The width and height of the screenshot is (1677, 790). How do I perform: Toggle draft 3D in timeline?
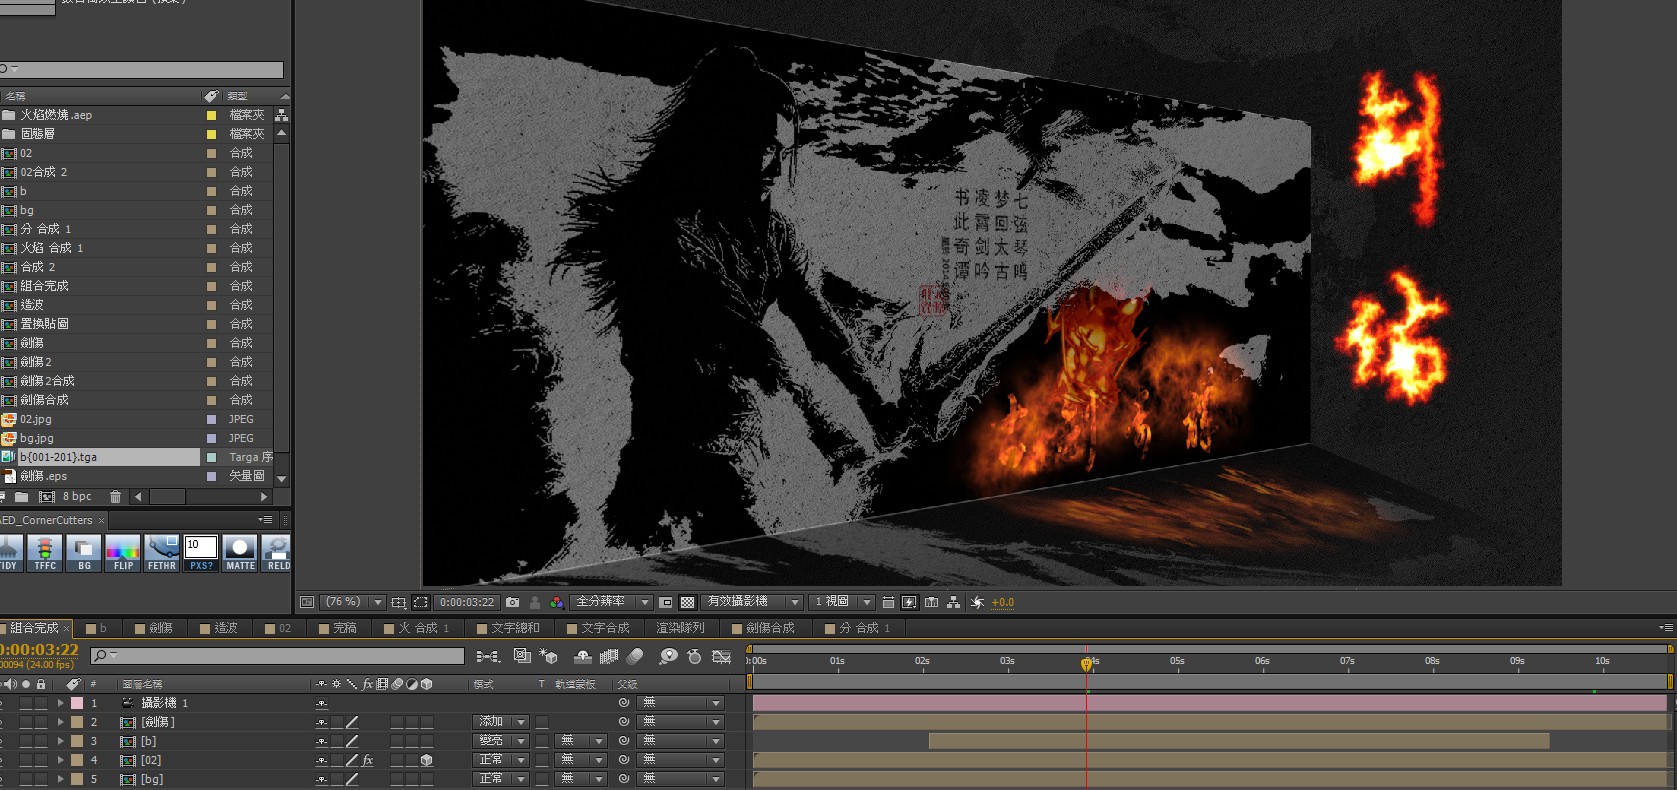click(x=548, y=656)
